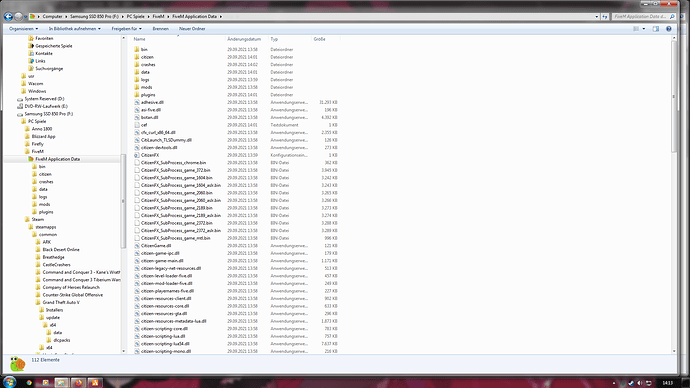Screen dimensions: 690x388
Task: Click Samsung SSD 850 Pro (F:) breadcrumb
Action: pos(94,17)
